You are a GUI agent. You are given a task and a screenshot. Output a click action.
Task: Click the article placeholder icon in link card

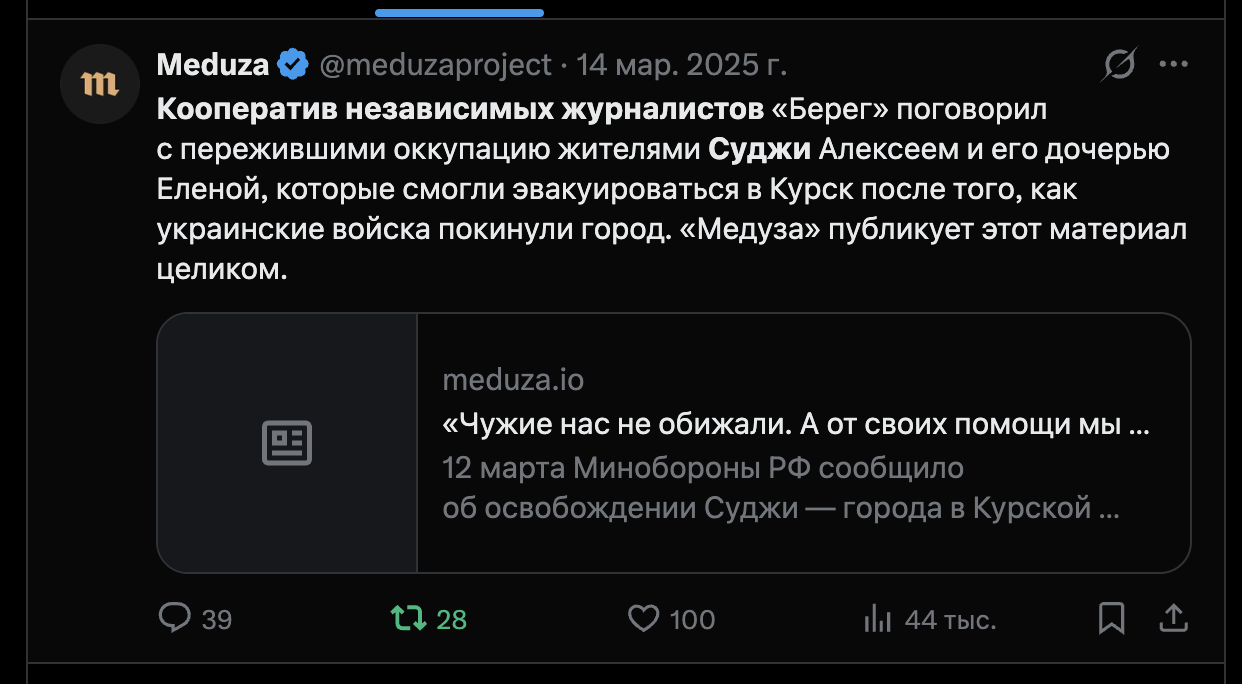pyautogui.click(x=287, y=443)
